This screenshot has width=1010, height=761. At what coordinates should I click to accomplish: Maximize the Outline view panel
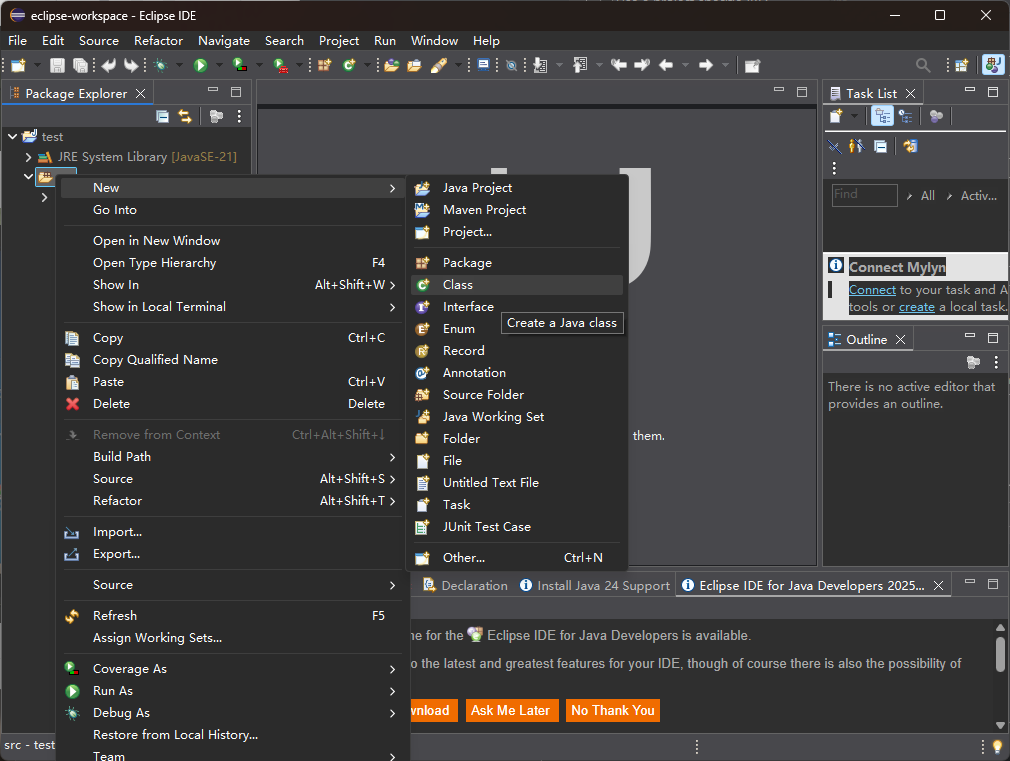(993, 337)
